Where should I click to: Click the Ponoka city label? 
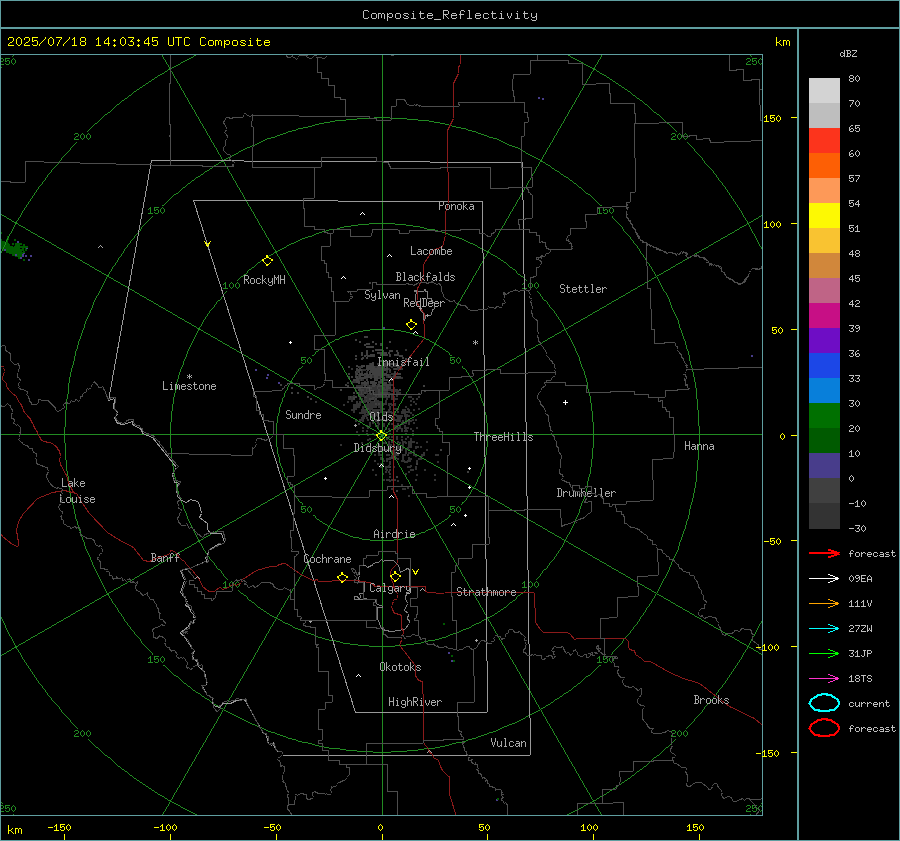click(x=456, y=206)
